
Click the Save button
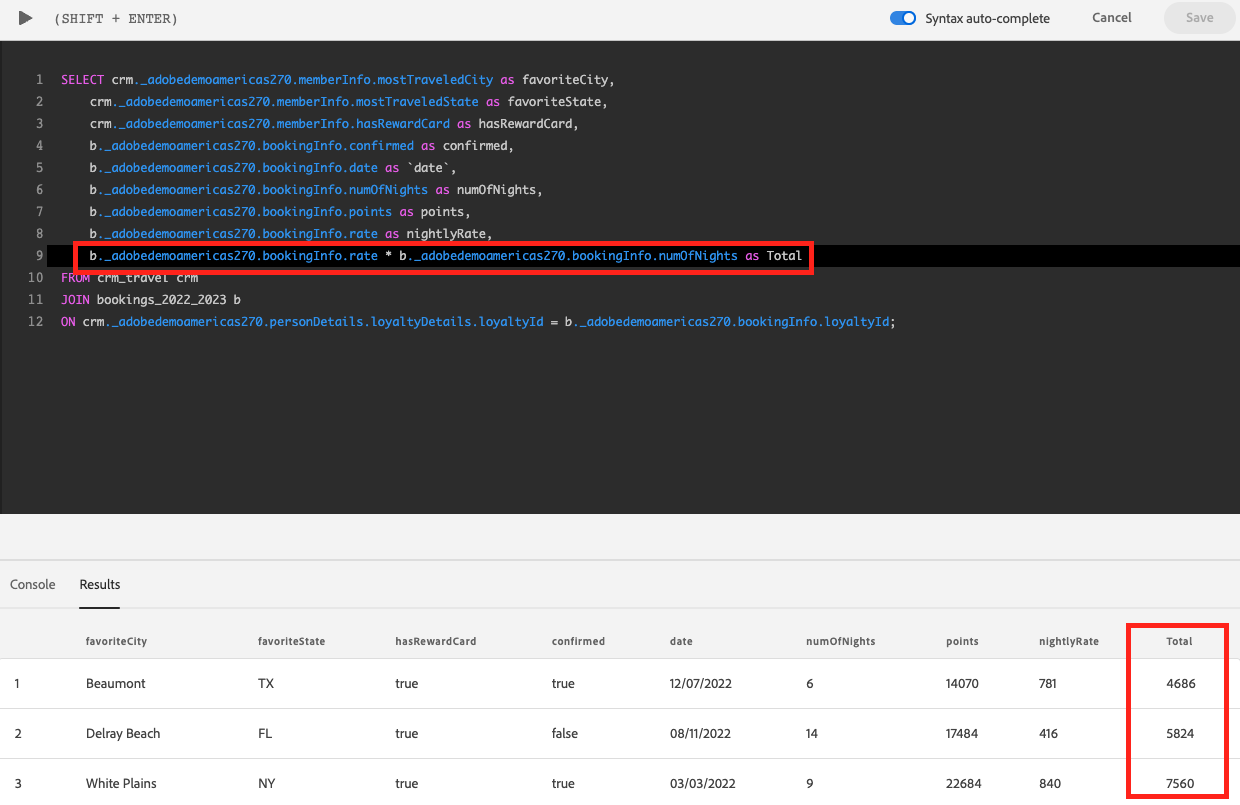coord(1199,18)
